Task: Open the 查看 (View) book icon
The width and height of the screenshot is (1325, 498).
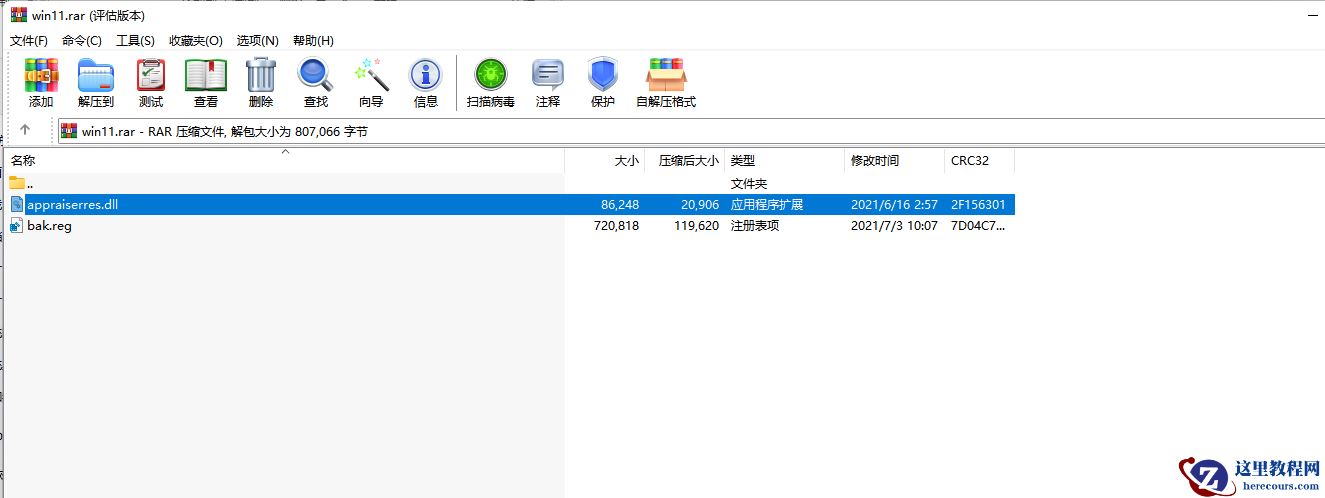Action: (206, 75)
